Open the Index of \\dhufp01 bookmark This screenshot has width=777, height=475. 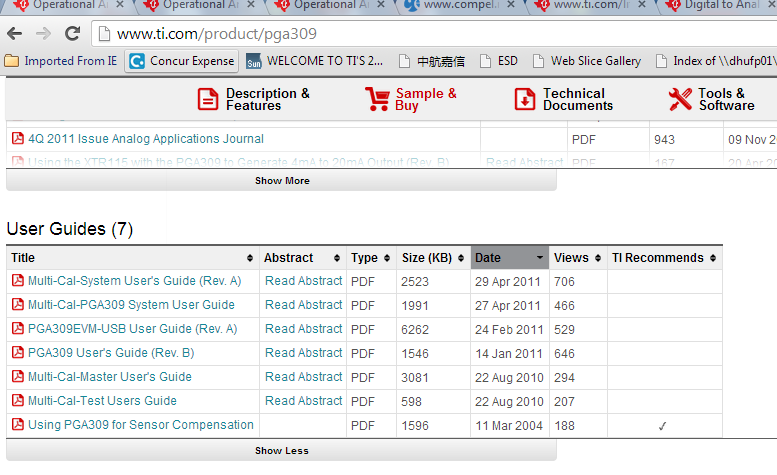click(x=716, y=61)
